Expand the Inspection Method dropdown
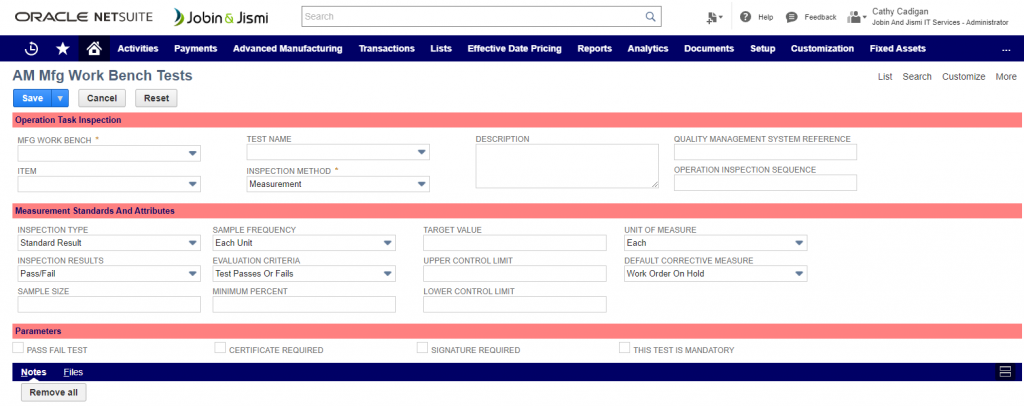 tap(422, 184)
